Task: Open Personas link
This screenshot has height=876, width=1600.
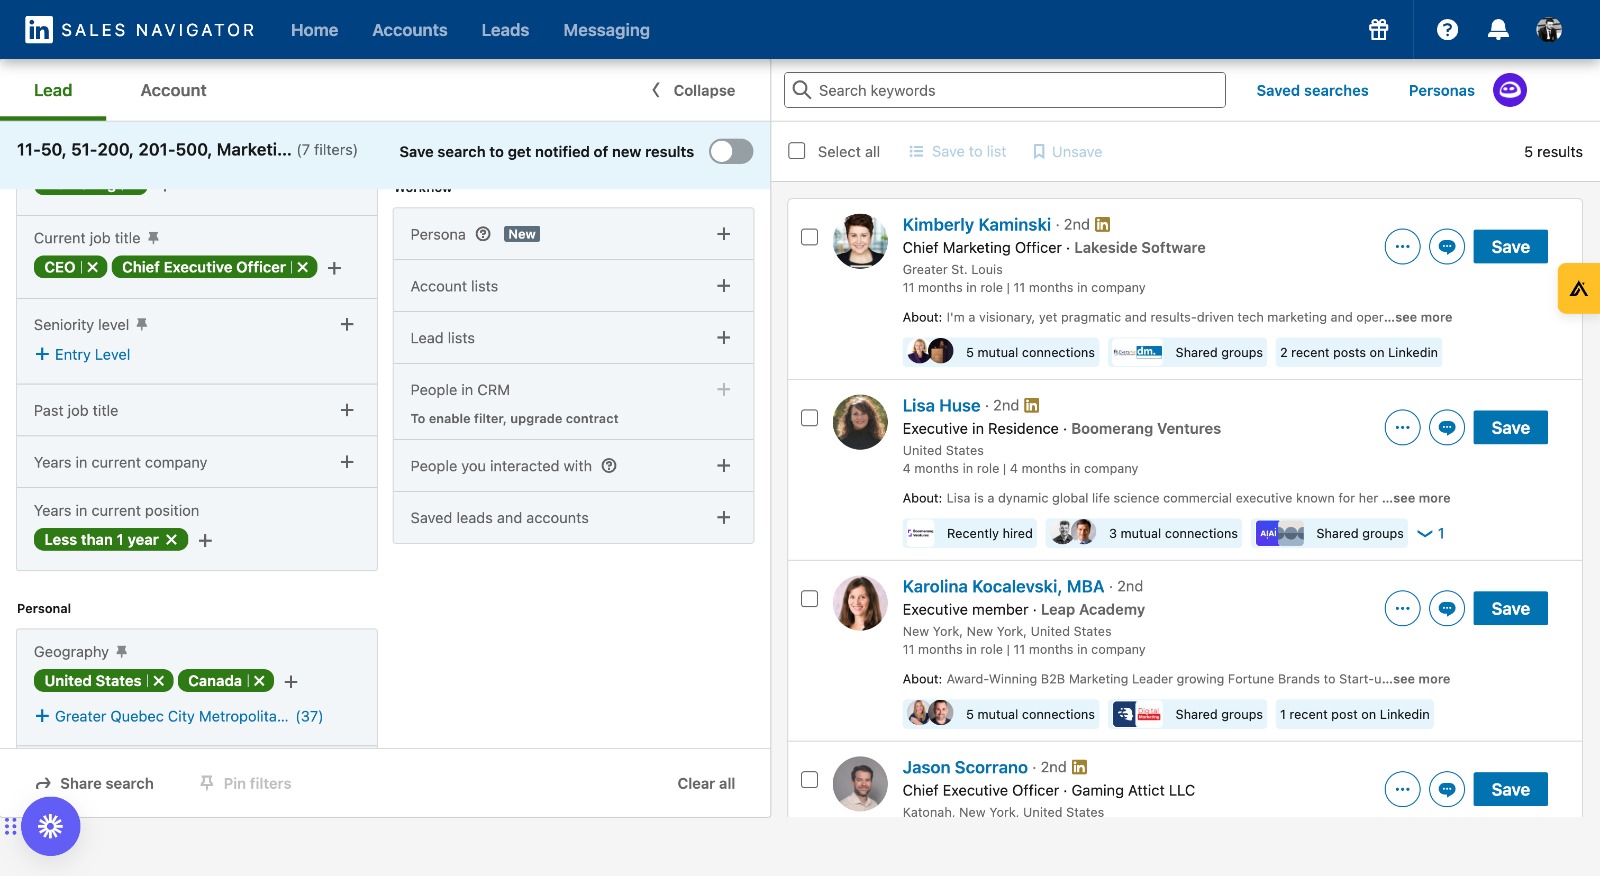Action: click(1441, 90)
